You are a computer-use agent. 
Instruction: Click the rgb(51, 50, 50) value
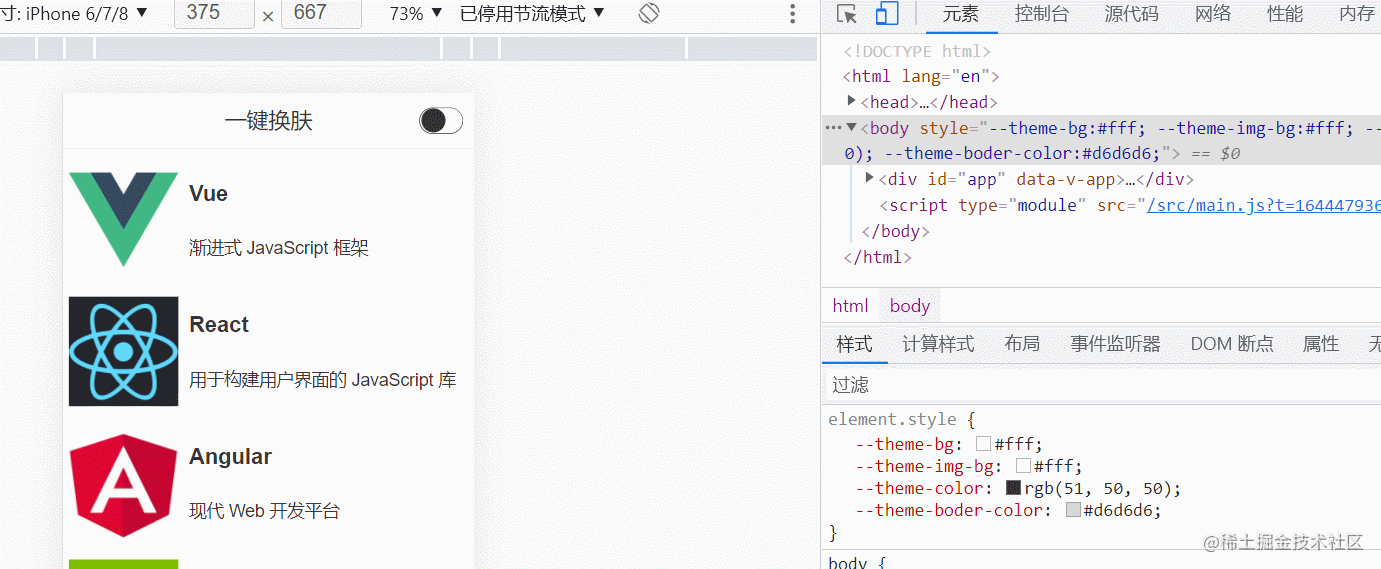click(1099, 488)
